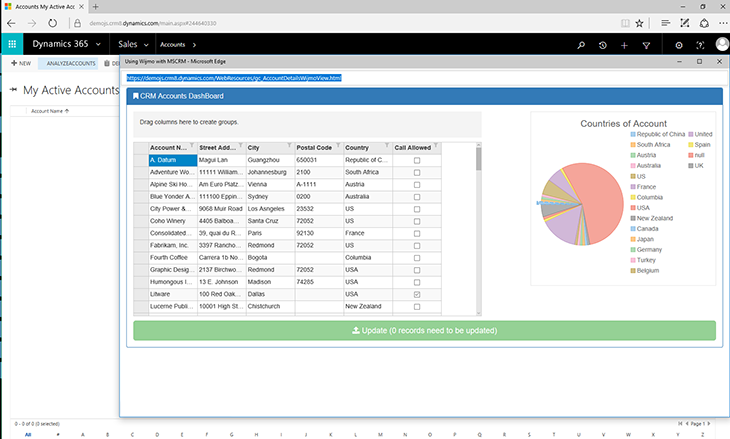Image resolution: width=730 pixels, height=439 pixels.
Task: Click South Africa legend swatch
Action: 633,145
